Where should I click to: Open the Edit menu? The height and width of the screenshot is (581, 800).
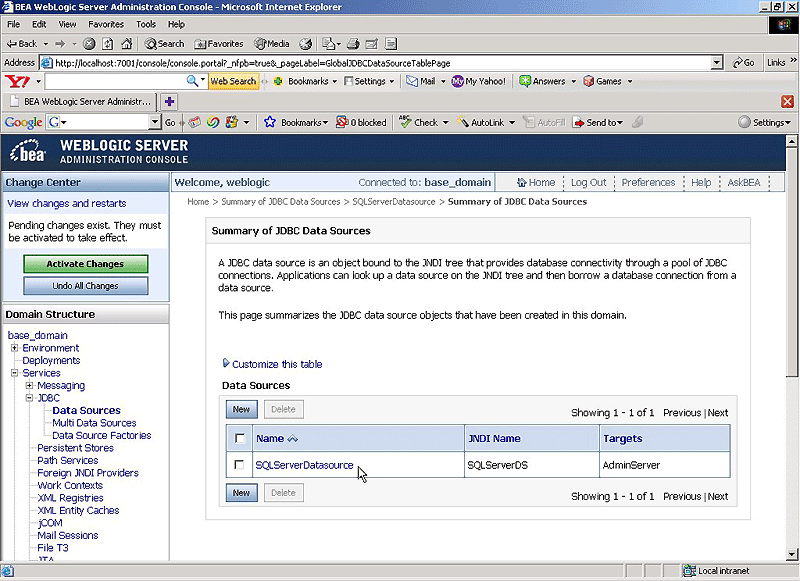pyautogui.click(x=39, y=24)
